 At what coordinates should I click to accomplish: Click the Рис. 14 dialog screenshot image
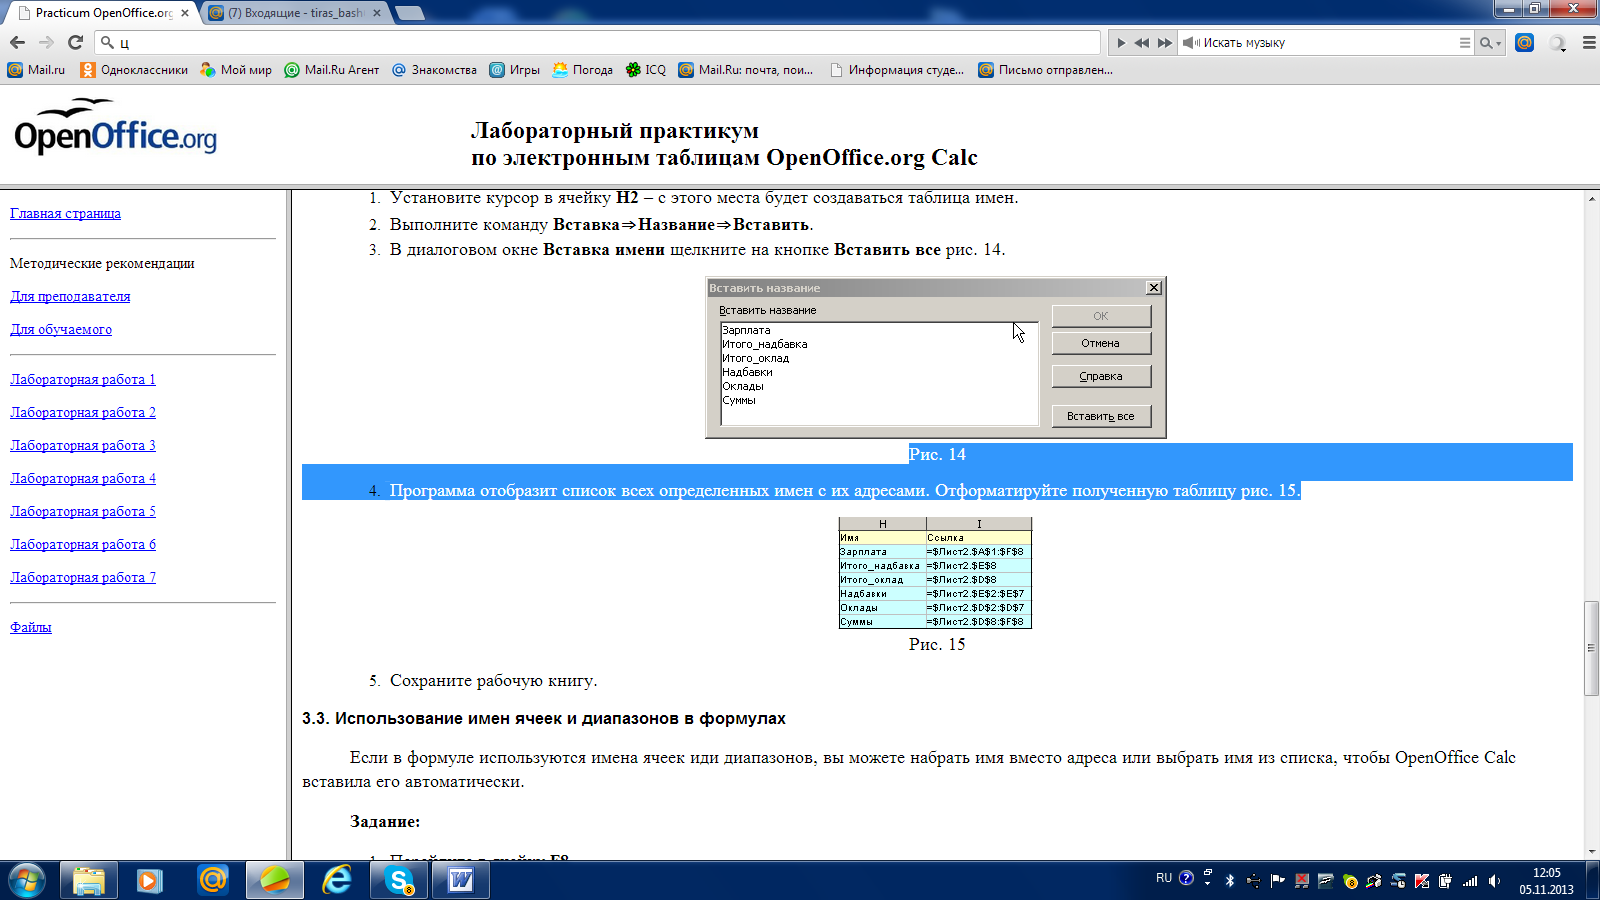[x=936, y=357]
